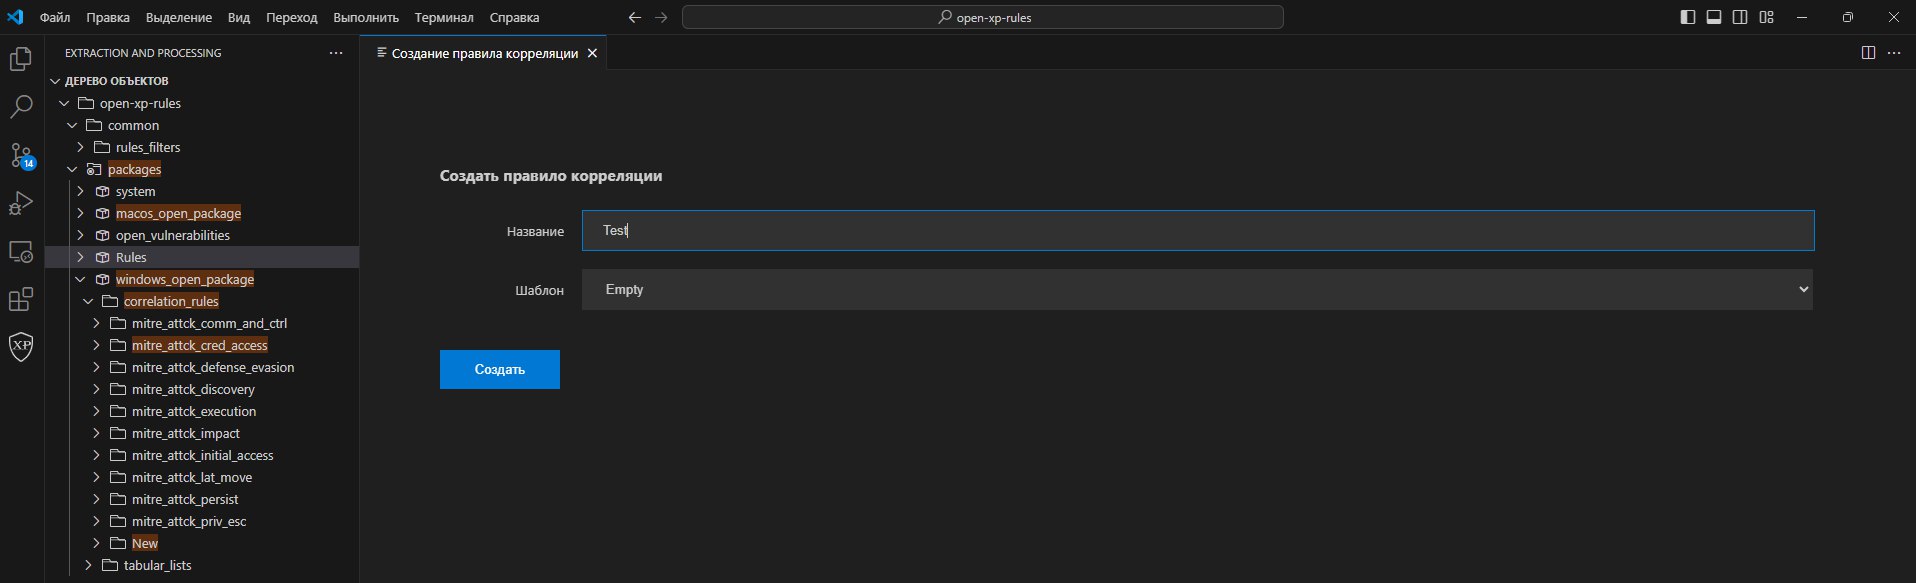Click the Создать button
The height and width of the screenshot is (583, 1916).
(500, 369)
